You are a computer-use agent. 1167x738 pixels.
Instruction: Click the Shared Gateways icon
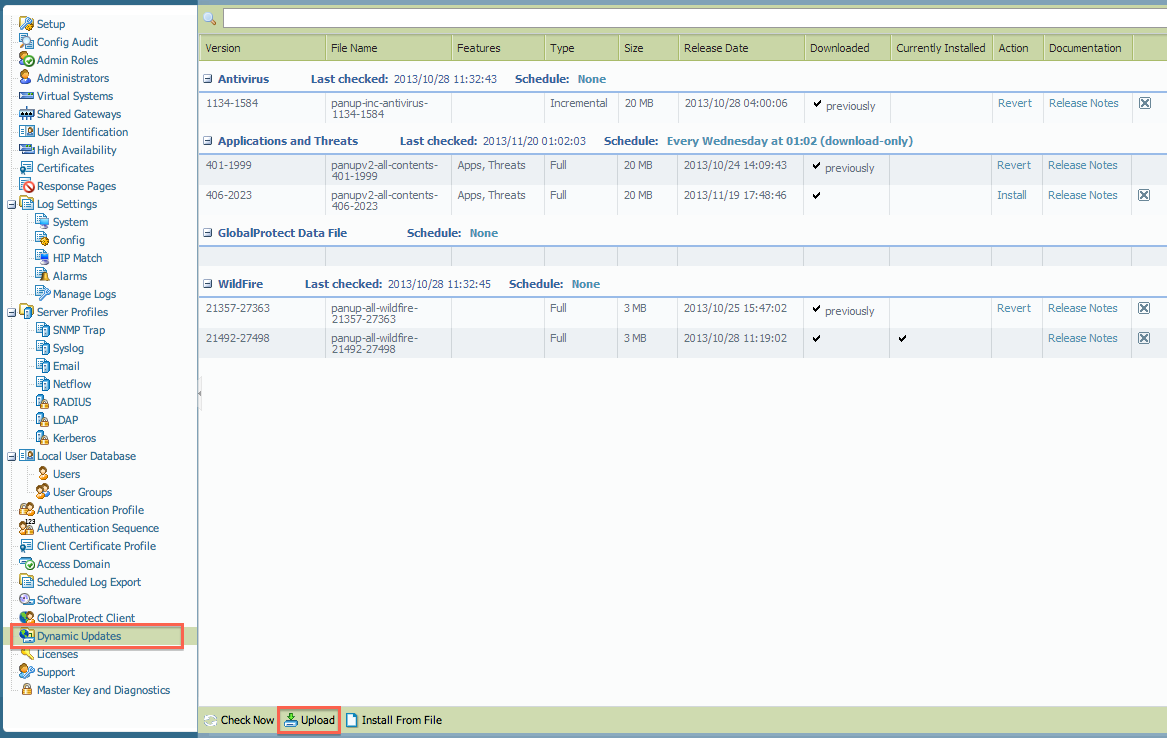click(x=26, y=114)
